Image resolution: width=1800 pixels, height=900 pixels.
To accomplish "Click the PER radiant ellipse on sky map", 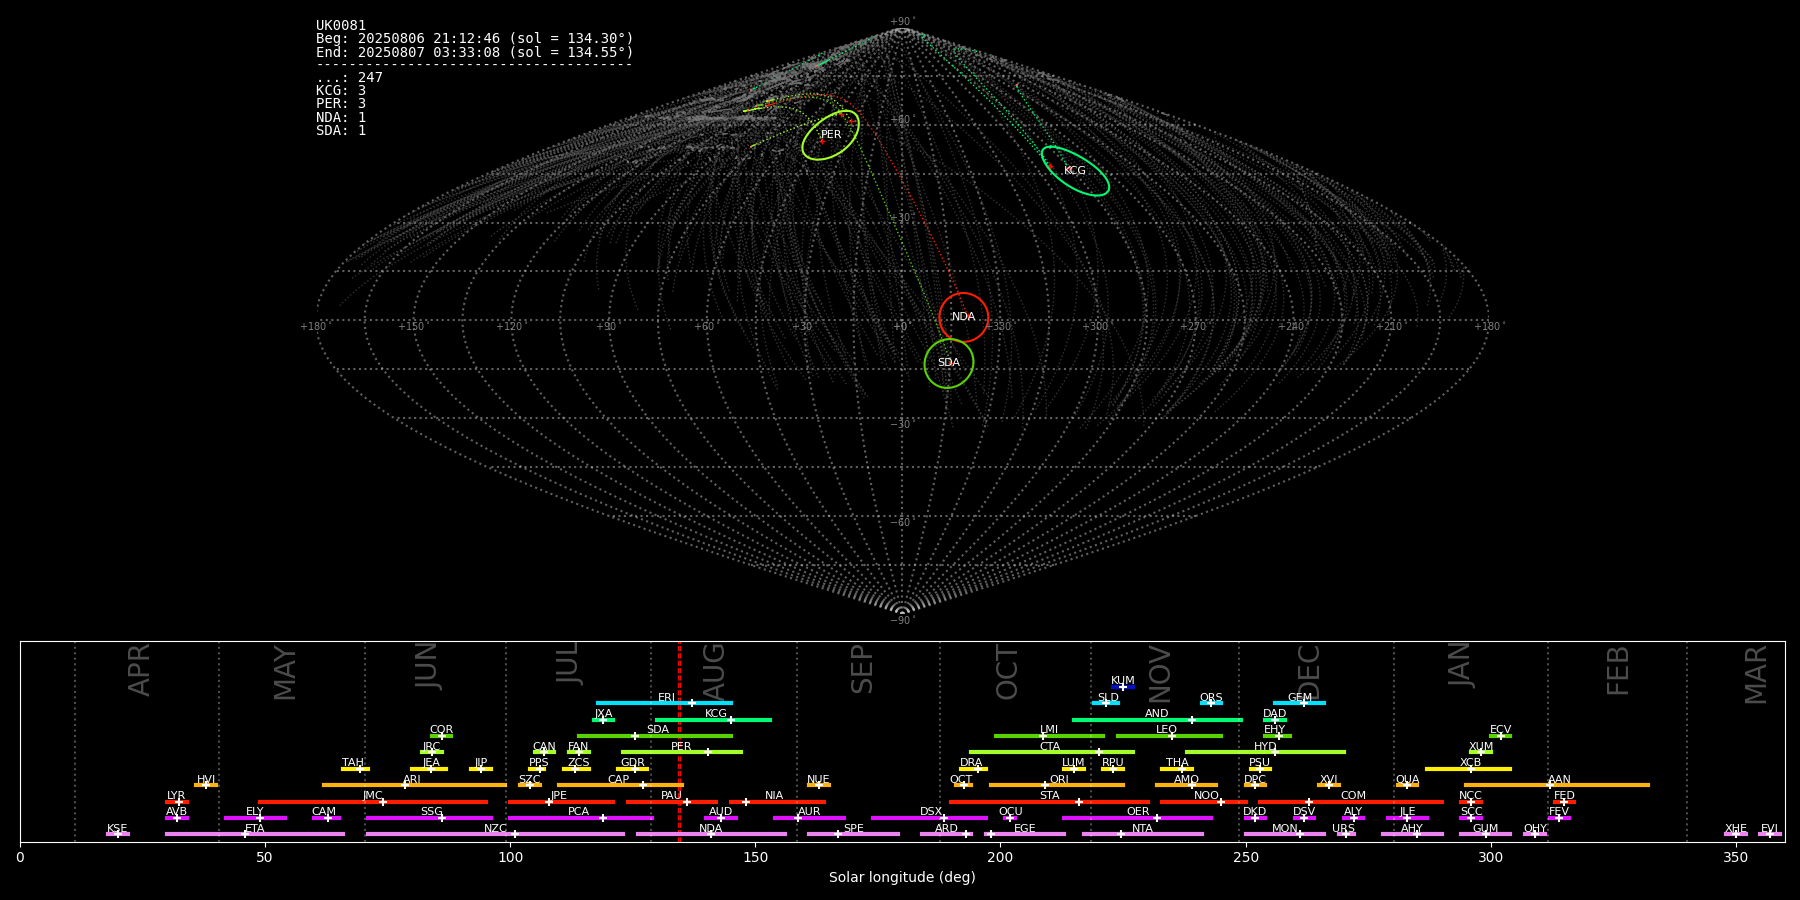I will tap(830, 135).
